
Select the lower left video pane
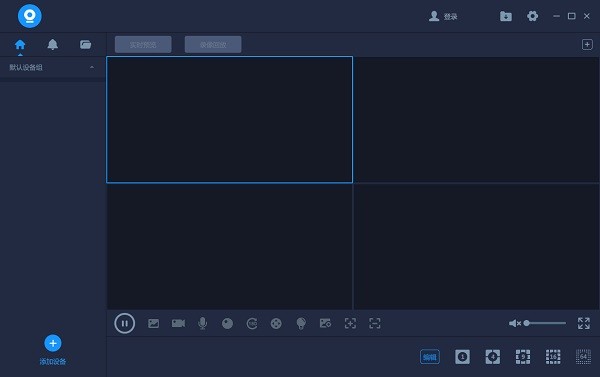pyautogui.click(x=230, y=246)
